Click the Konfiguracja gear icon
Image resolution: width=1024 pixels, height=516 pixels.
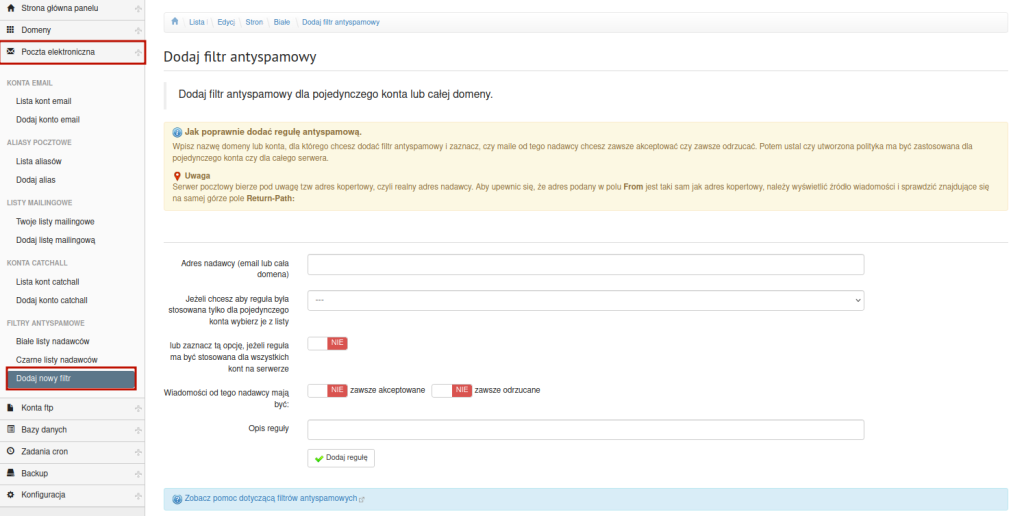click(x=11, y=495)
